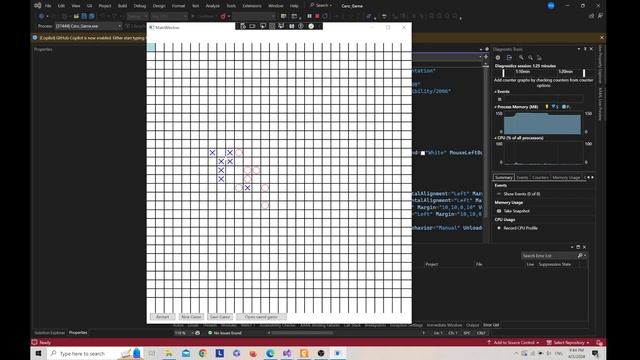Open the notification center icon

point(596,353)
